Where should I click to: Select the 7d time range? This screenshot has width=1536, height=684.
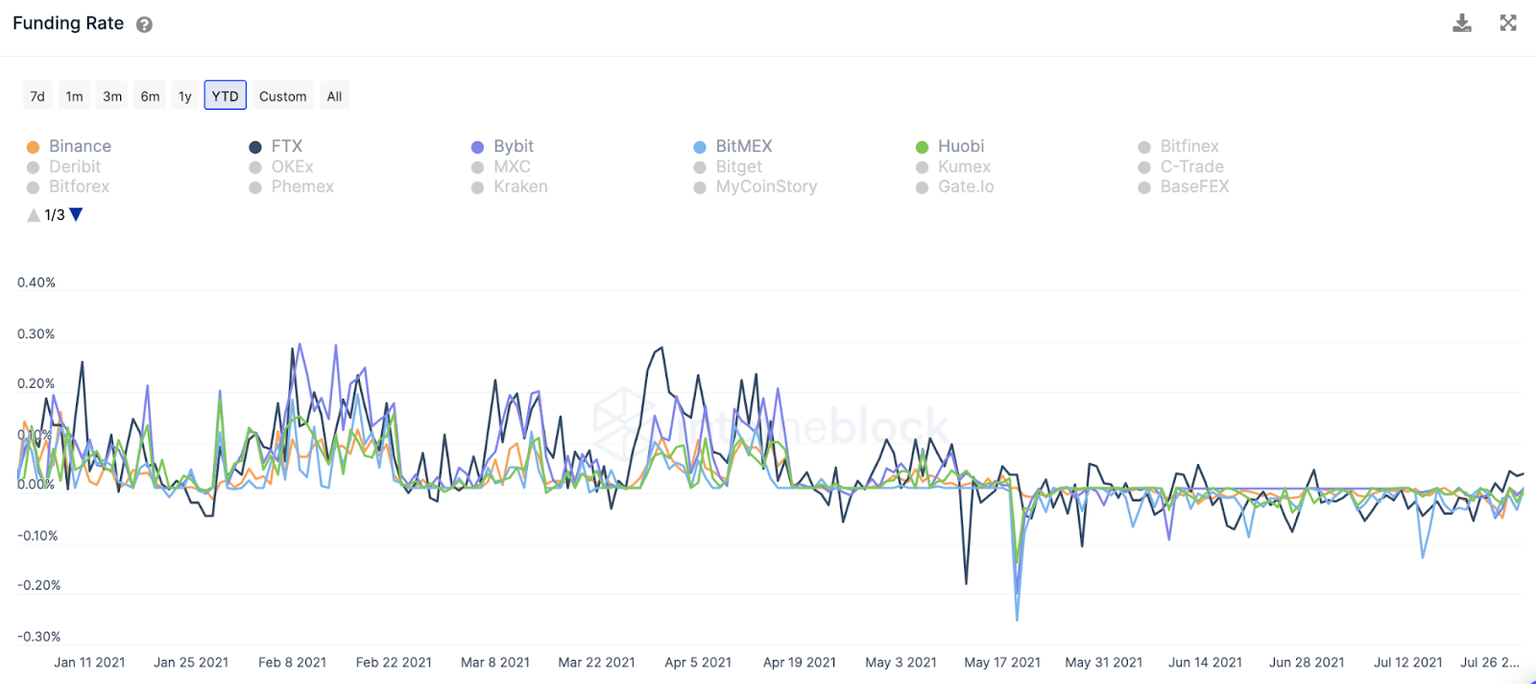37,96
